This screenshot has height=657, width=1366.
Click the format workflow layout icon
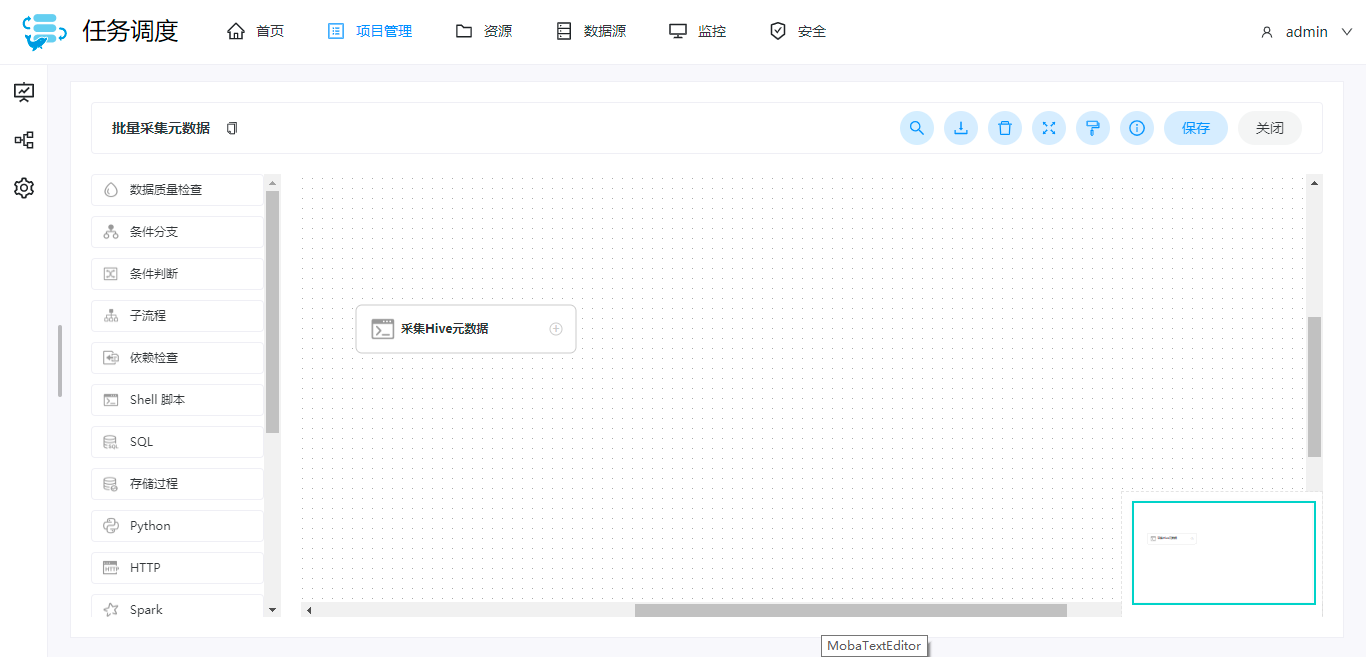1093,128
